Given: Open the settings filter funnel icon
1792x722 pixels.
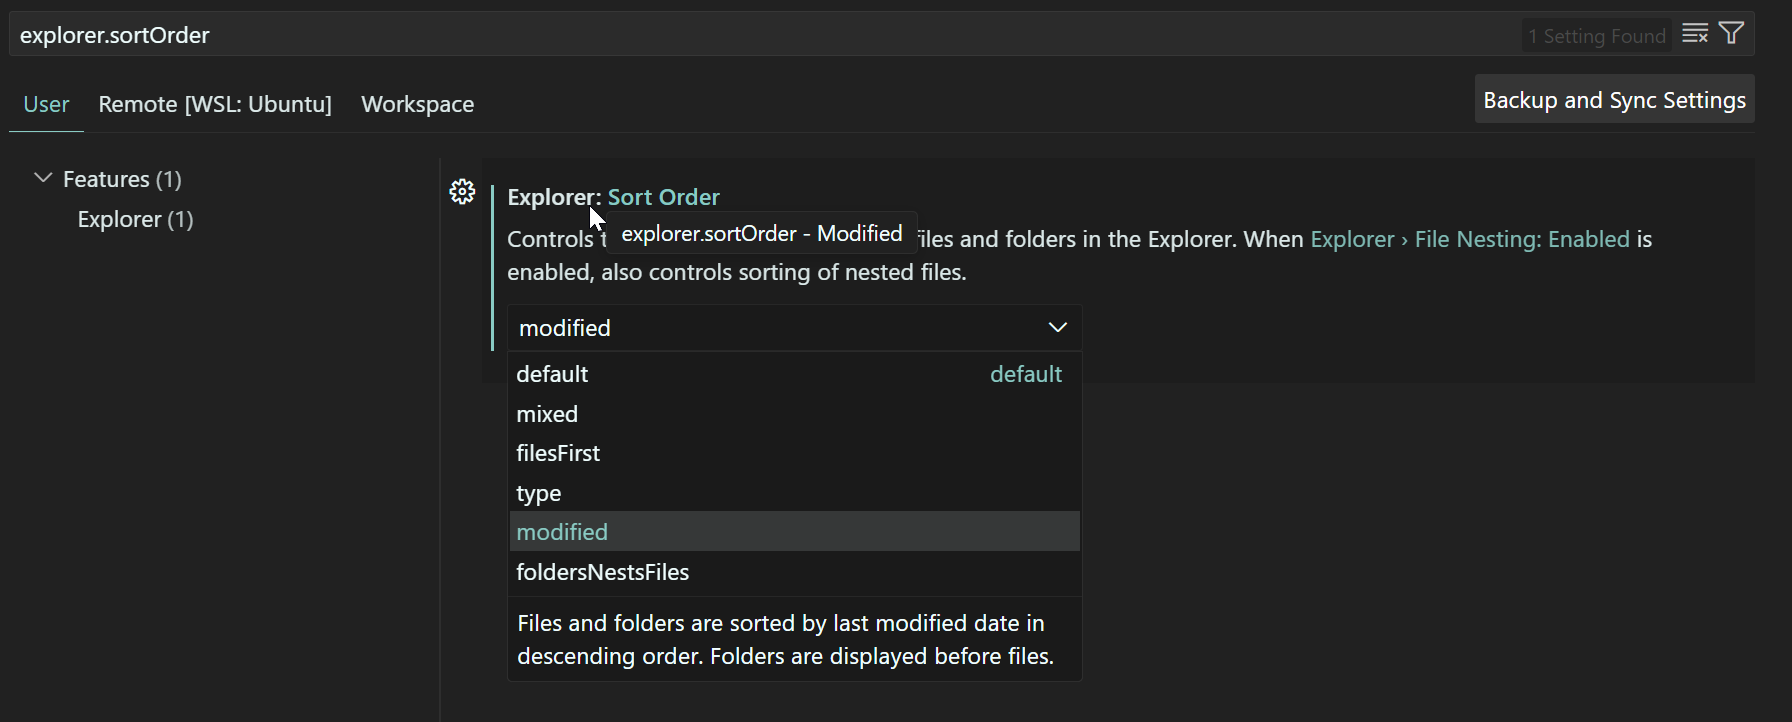Looking at the screenshot, I should pyautogui.click(x=1731, y=34).
